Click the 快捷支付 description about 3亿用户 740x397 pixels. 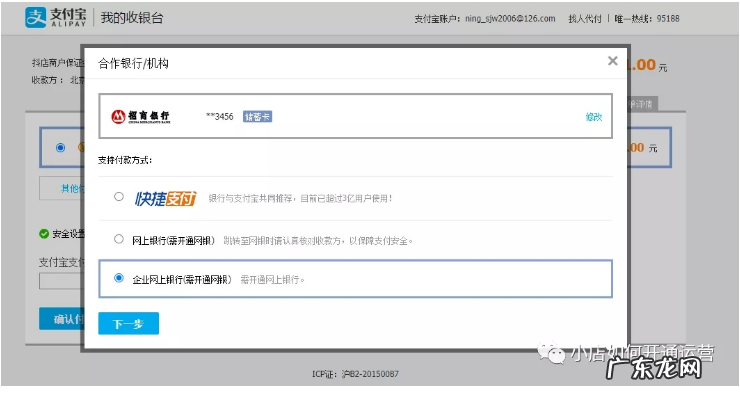click(x=300, y=198)
